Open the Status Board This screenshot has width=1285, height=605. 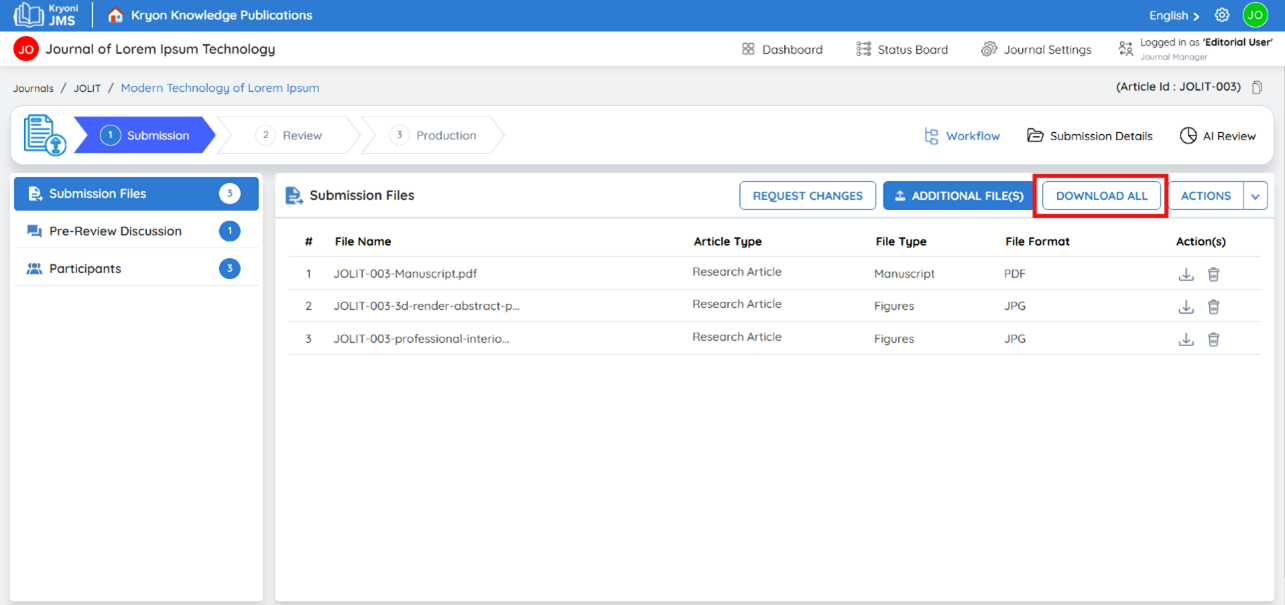pos(902,49)
